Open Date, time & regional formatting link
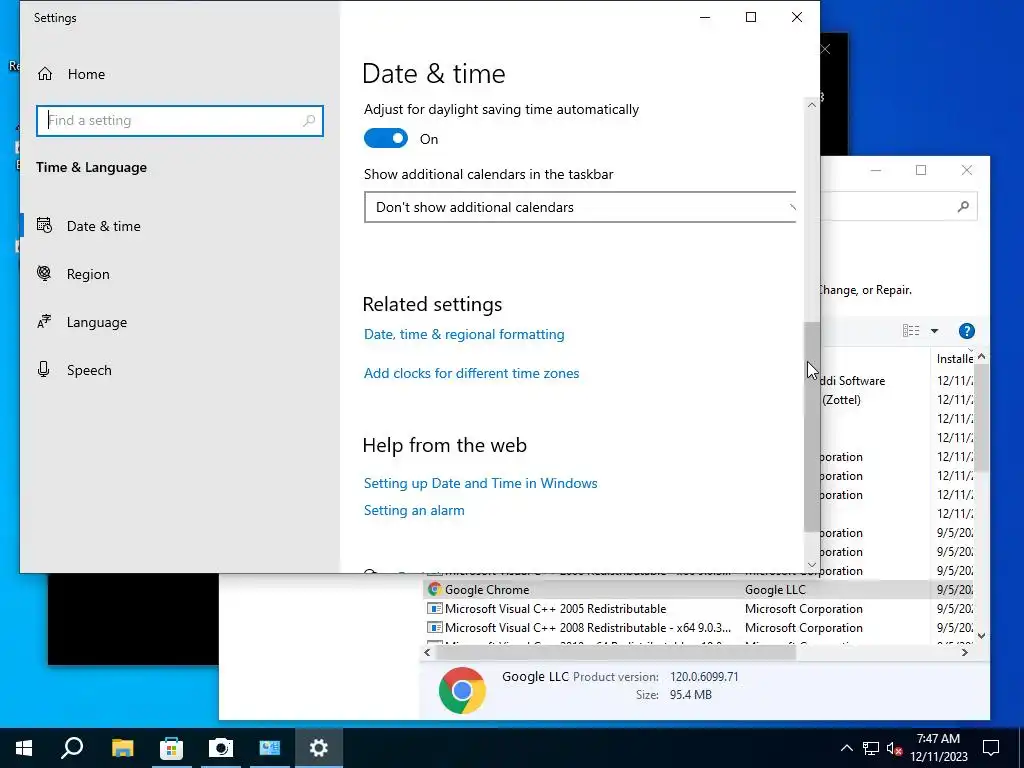 464,334
